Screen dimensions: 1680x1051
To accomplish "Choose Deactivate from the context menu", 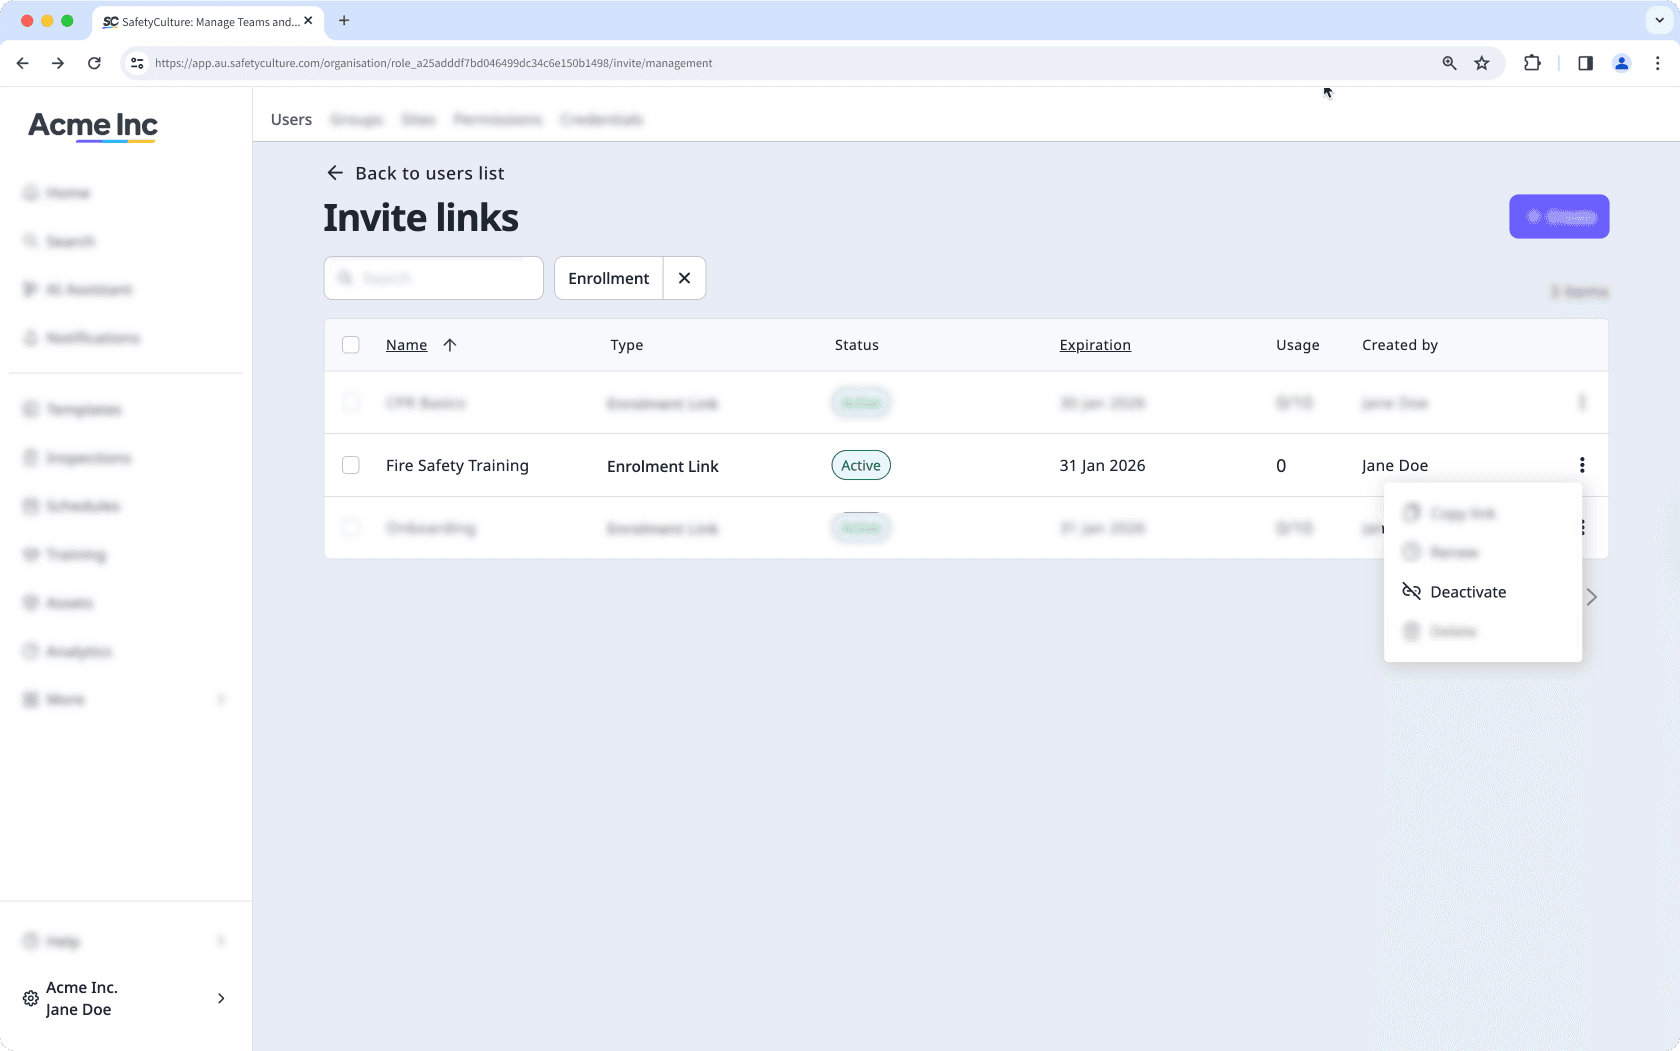I will click(1469, 591).
